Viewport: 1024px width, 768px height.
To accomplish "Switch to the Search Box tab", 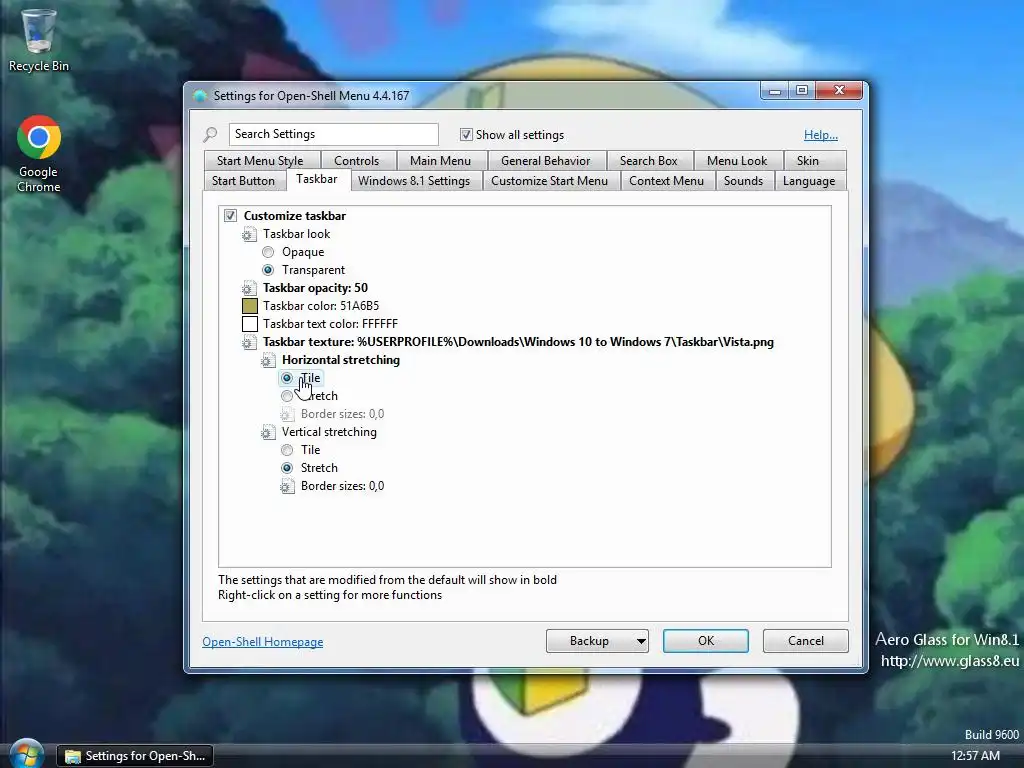I will pyautogui.click(x=648, y=161).
